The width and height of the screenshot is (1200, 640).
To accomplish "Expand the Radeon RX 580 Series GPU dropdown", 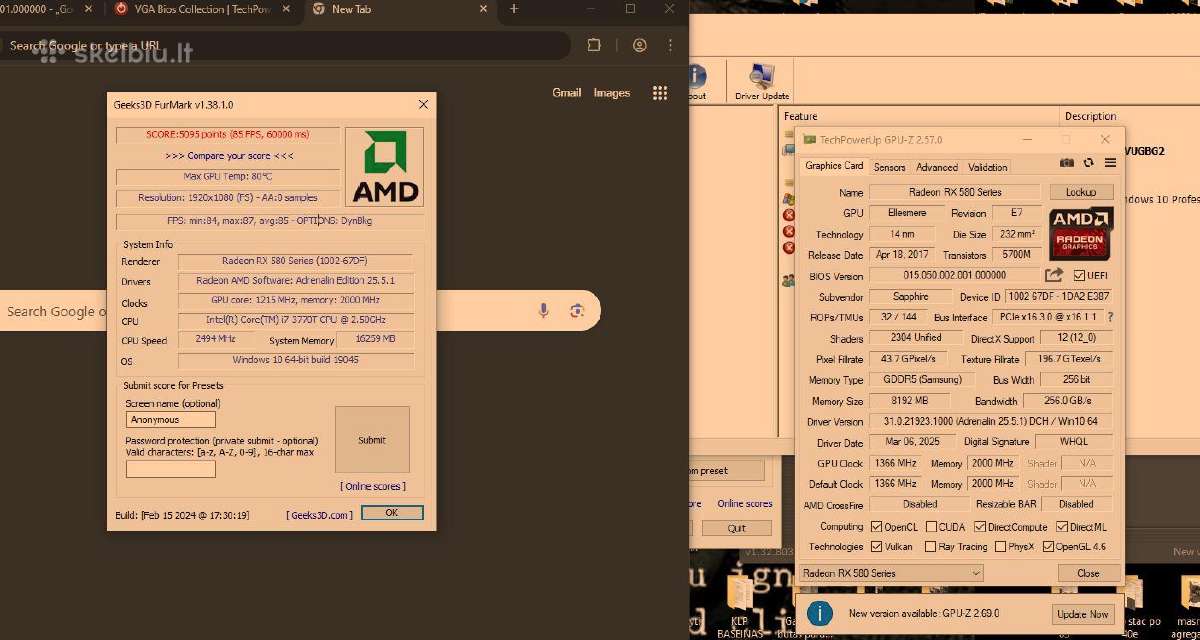I will point(891,573).
